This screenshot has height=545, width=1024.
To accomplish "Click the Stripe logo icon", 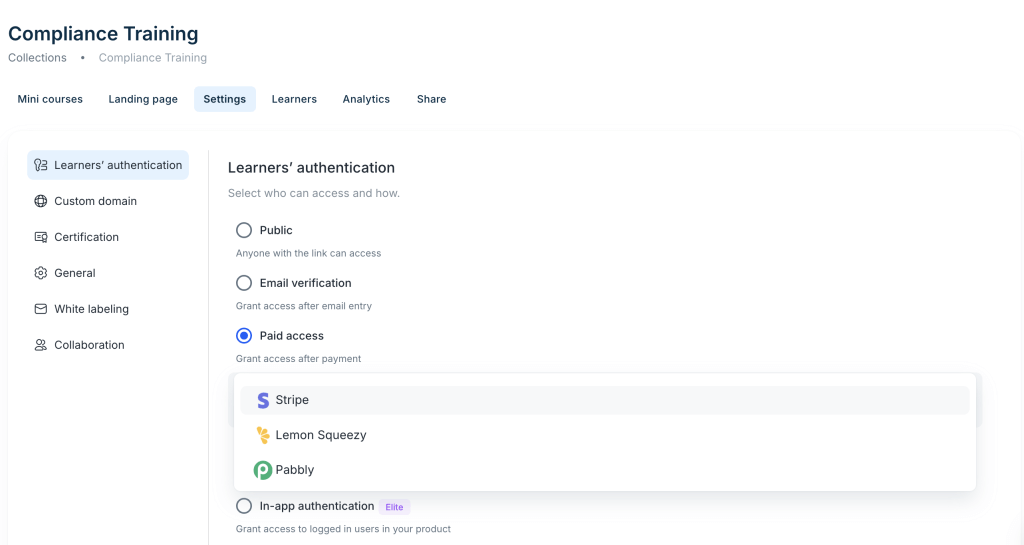I will coord(263,400).
